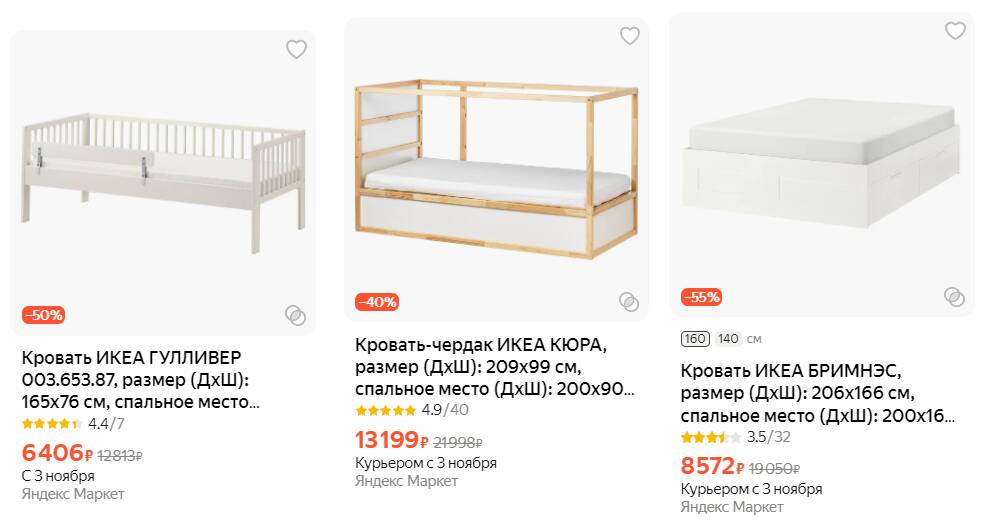Open 4.9 rating reviews for КЮРА
Image resolution: width=990 pixels, height=527 pixels.
(x=412, y=410)
